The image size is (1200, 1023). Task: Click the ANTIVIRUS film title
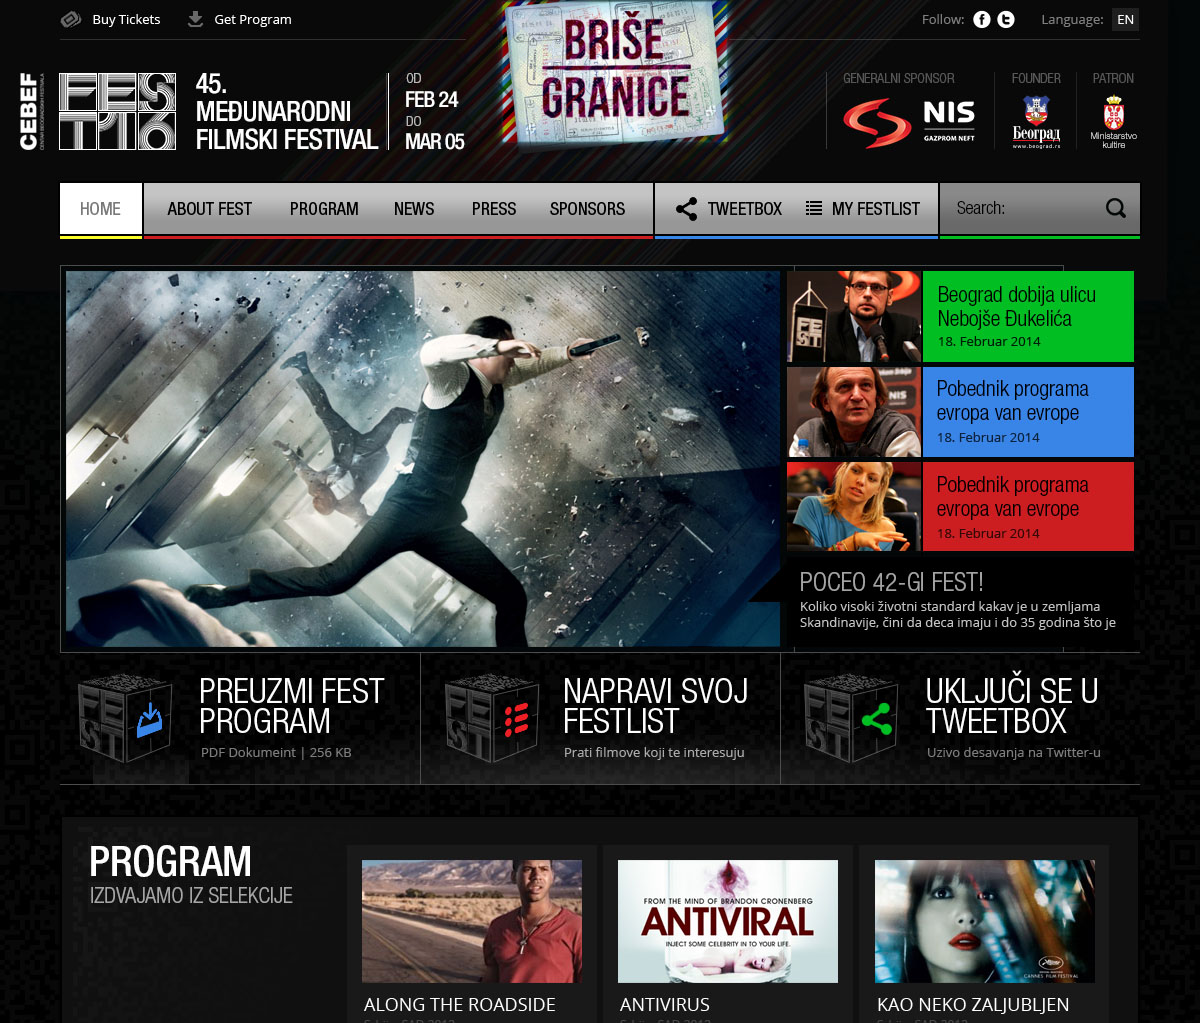(665, 1004)
